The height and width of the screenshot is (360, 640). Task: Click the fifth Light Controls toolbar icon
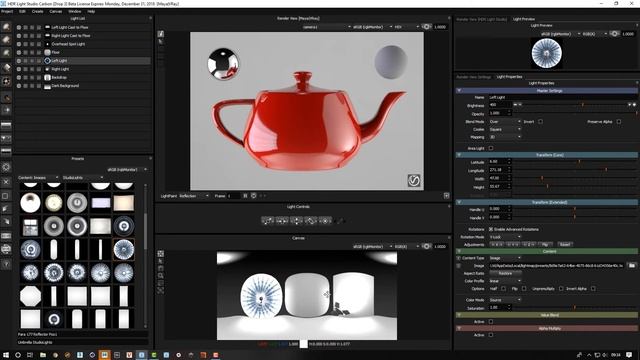point(325,220)
